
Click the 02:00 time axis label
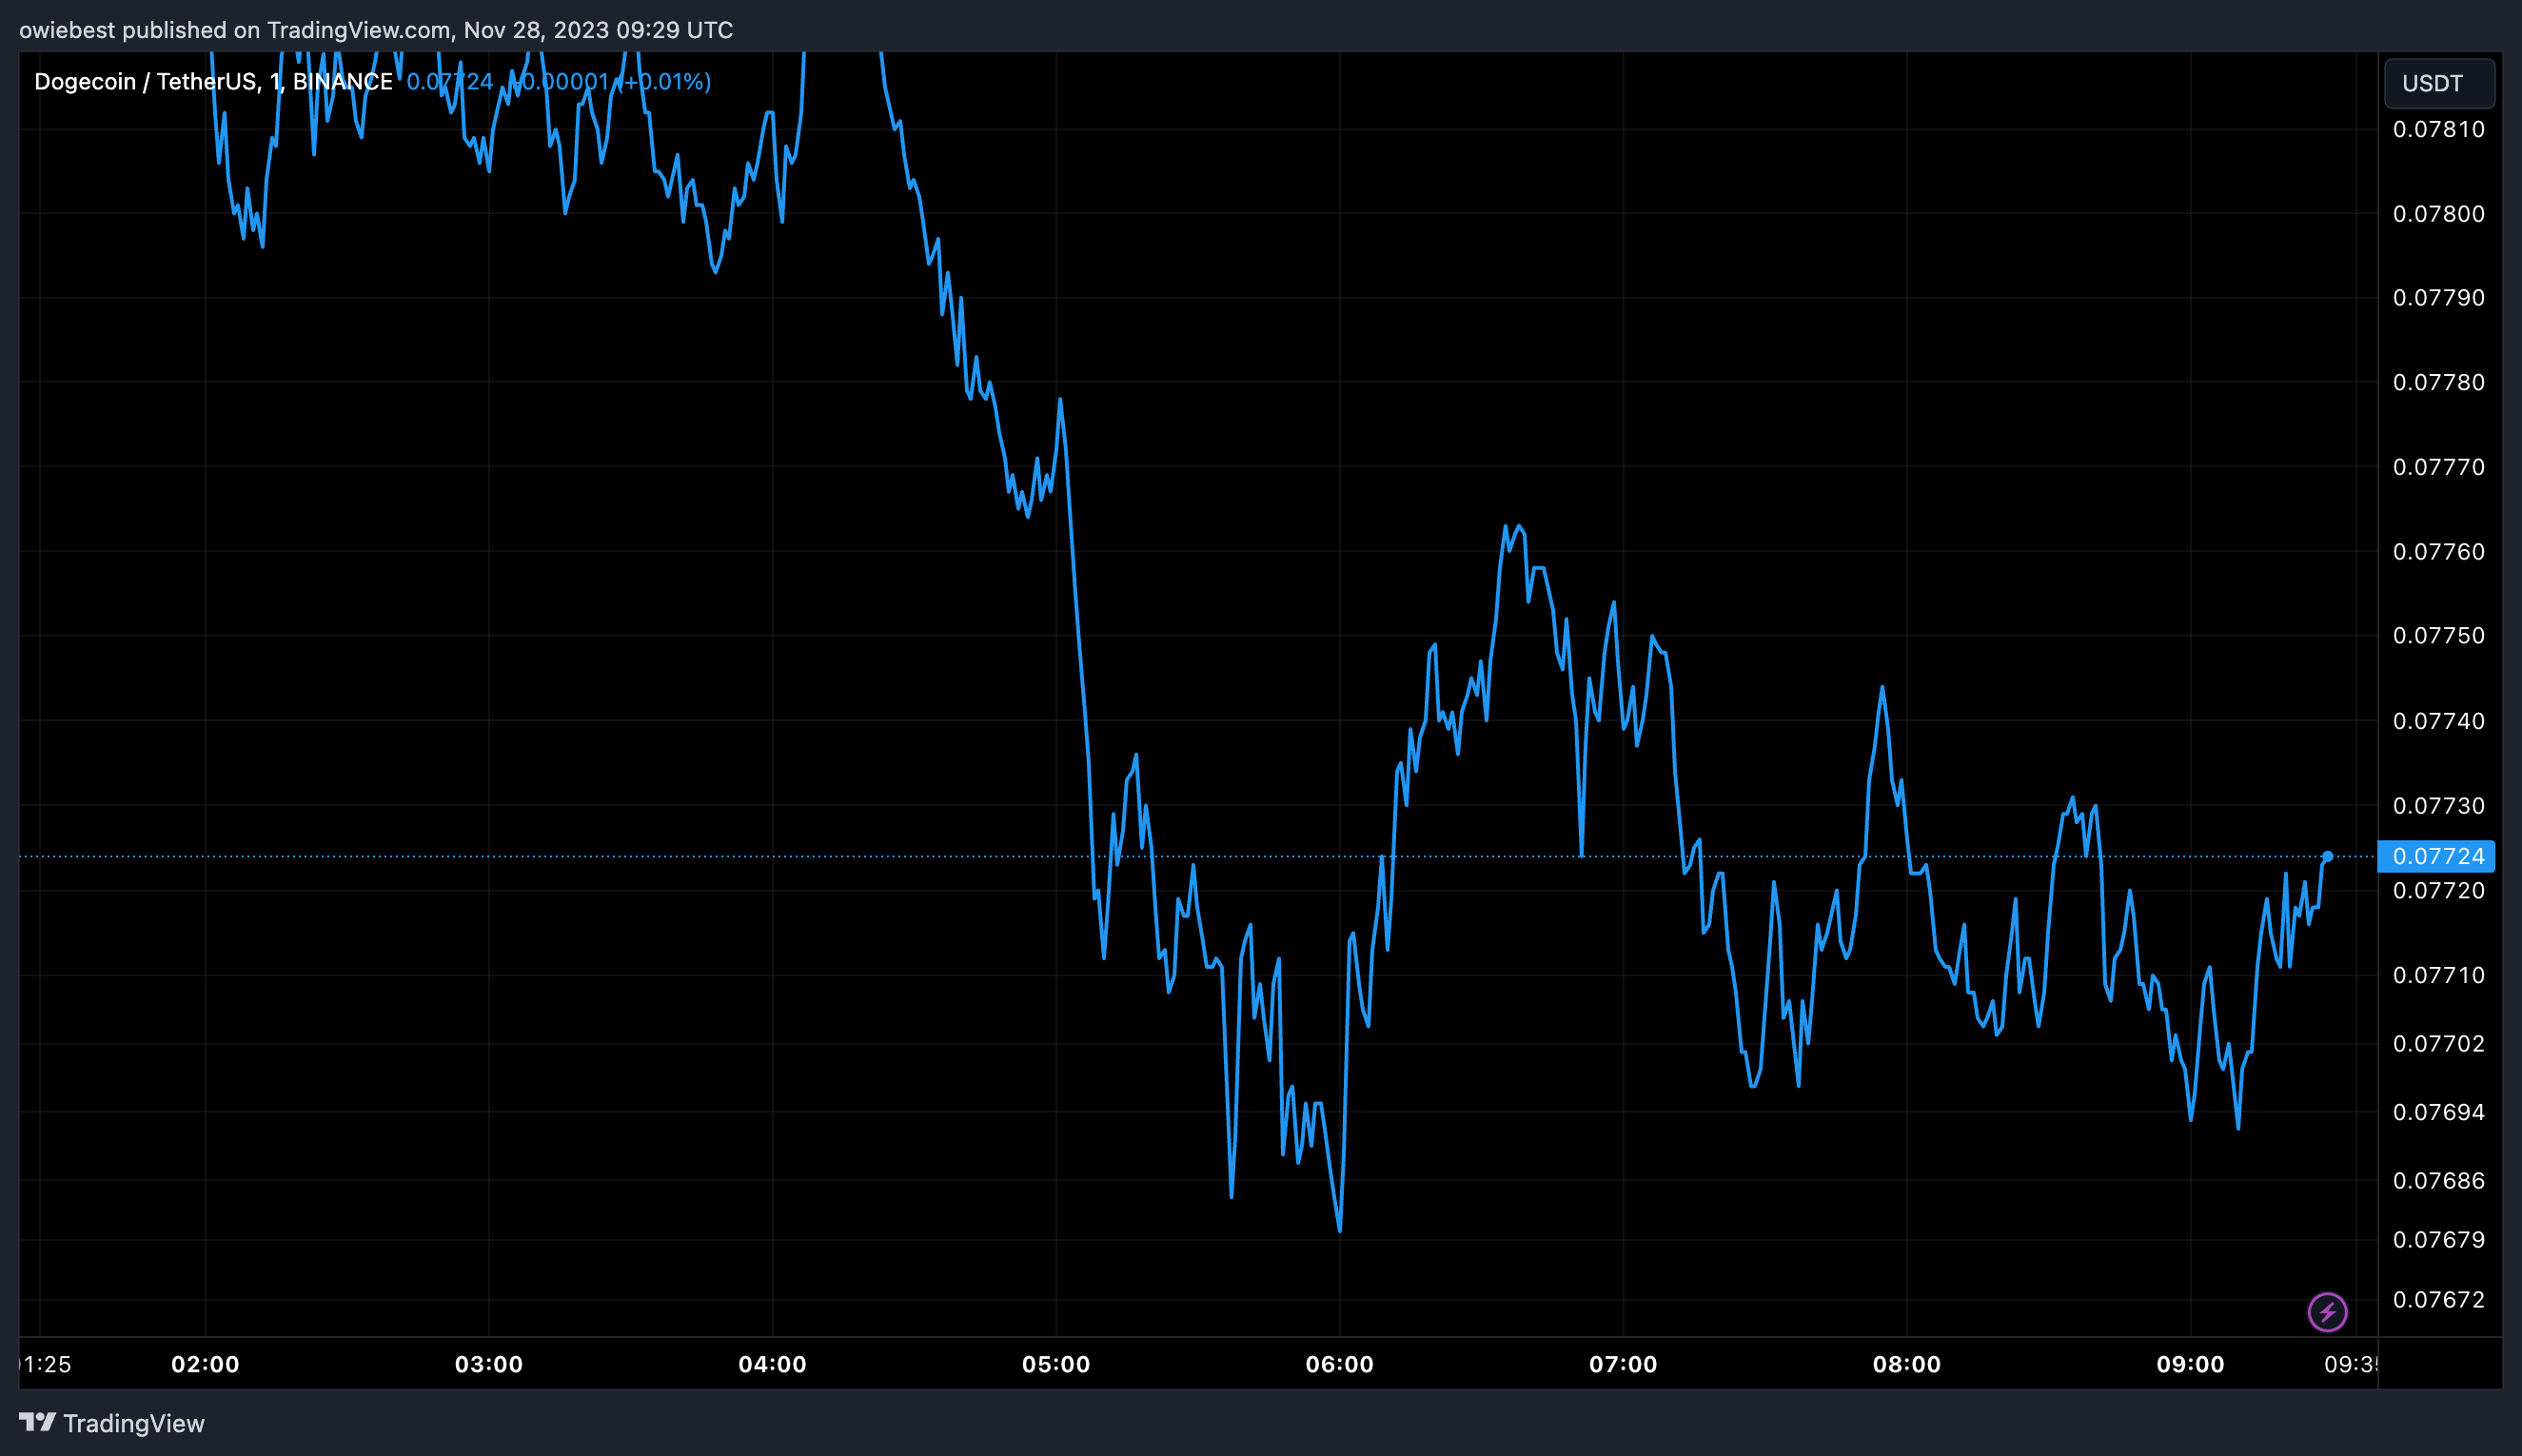[205, 1364]
